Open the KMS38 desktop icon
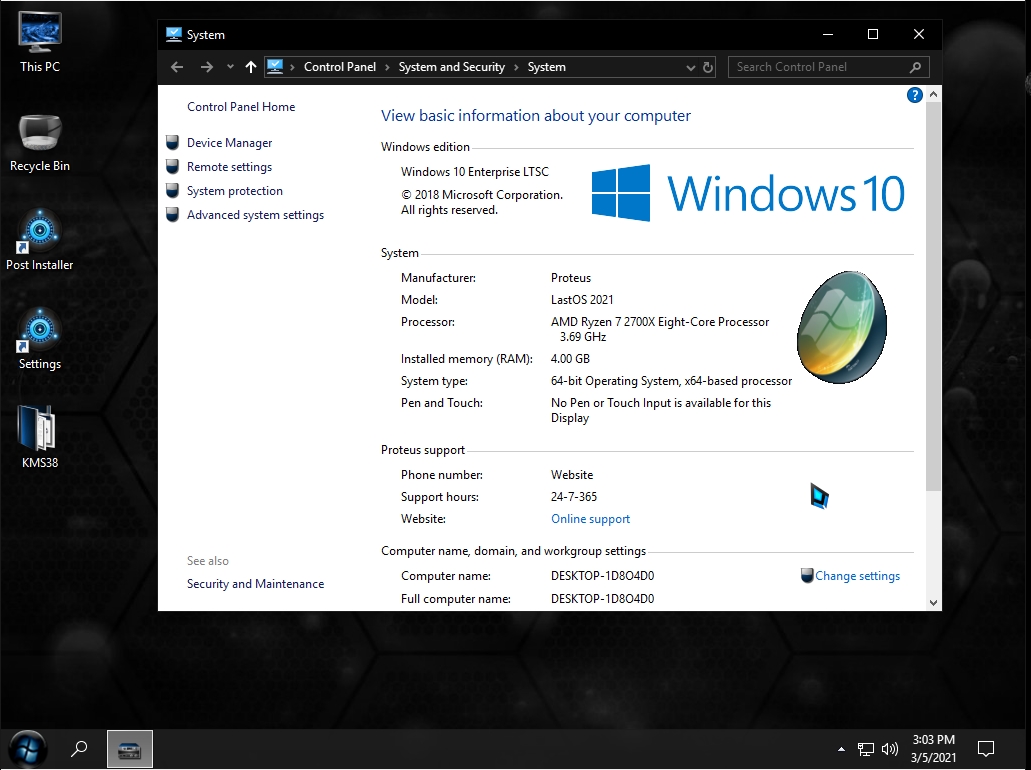Image resolution: width=1031 pixels, height=770 pixels. [x=39, y=437]
